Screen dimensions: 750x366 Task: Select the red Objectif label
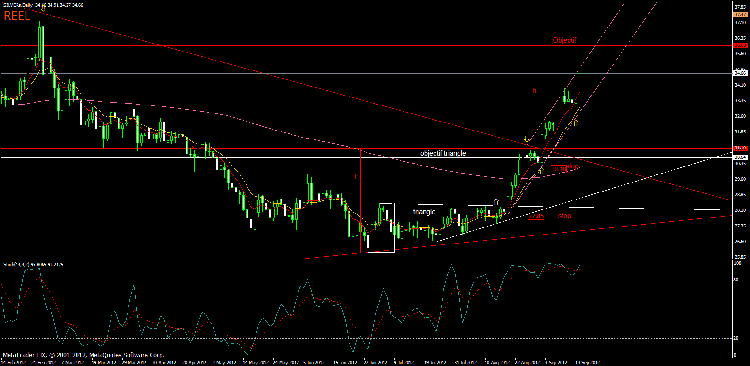pos(565,40)
